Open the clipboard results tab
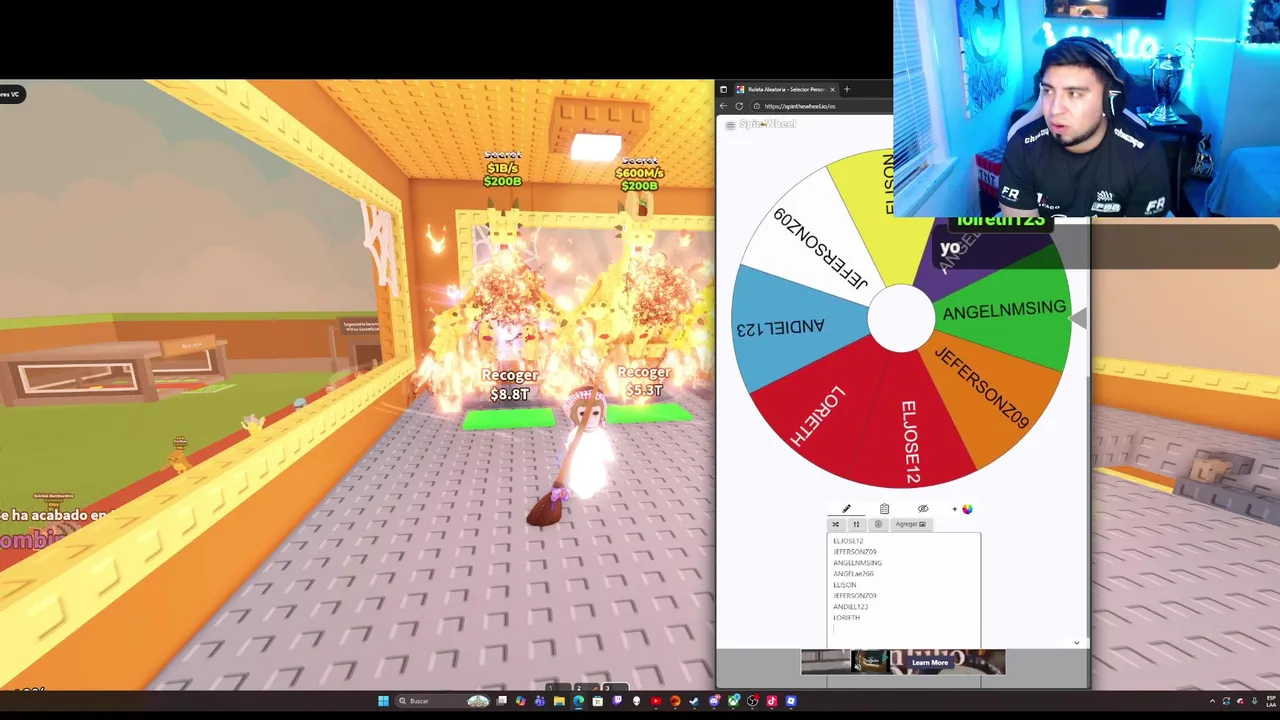1280x720 pixels. click(x=884, y=509)
